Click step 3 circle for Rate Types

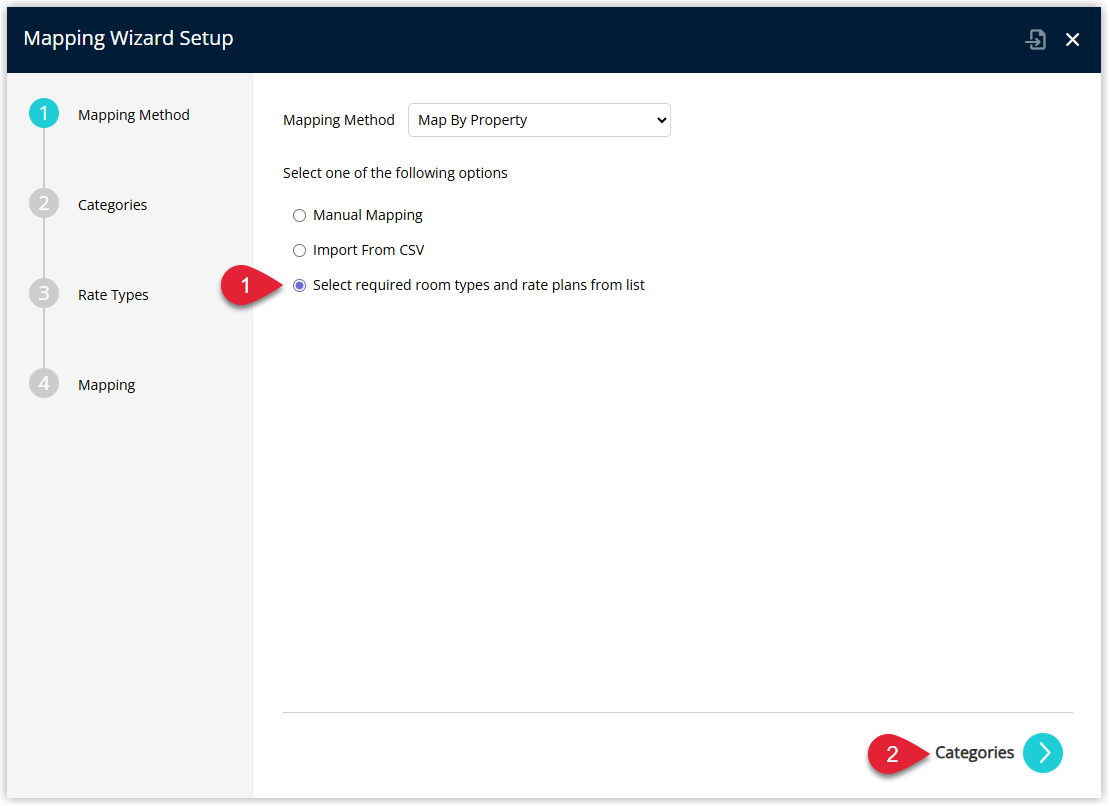tap(44, 293)
